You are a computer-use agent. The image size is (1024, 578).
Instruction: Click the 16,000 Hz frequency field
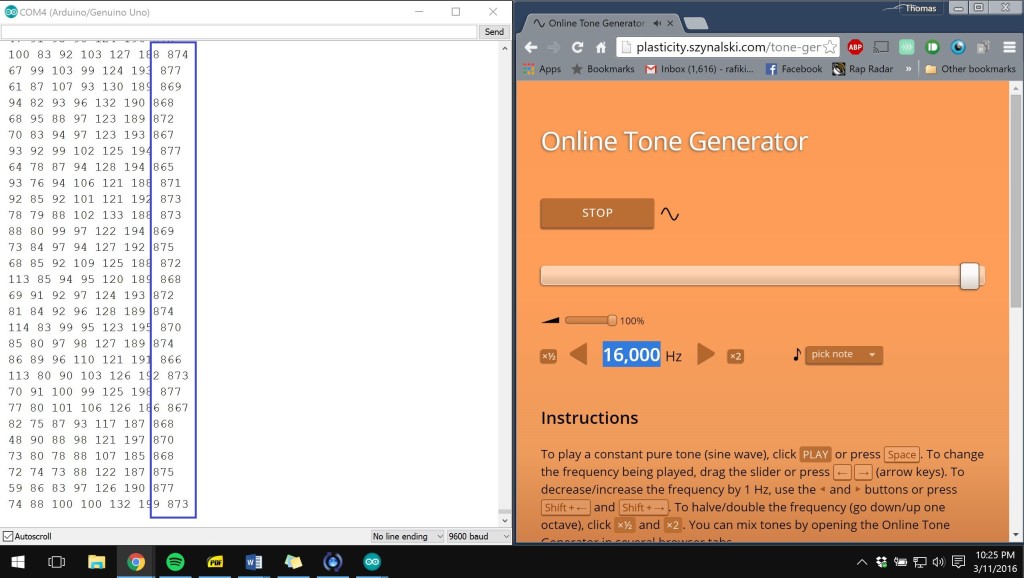click(x=630, y=355)
